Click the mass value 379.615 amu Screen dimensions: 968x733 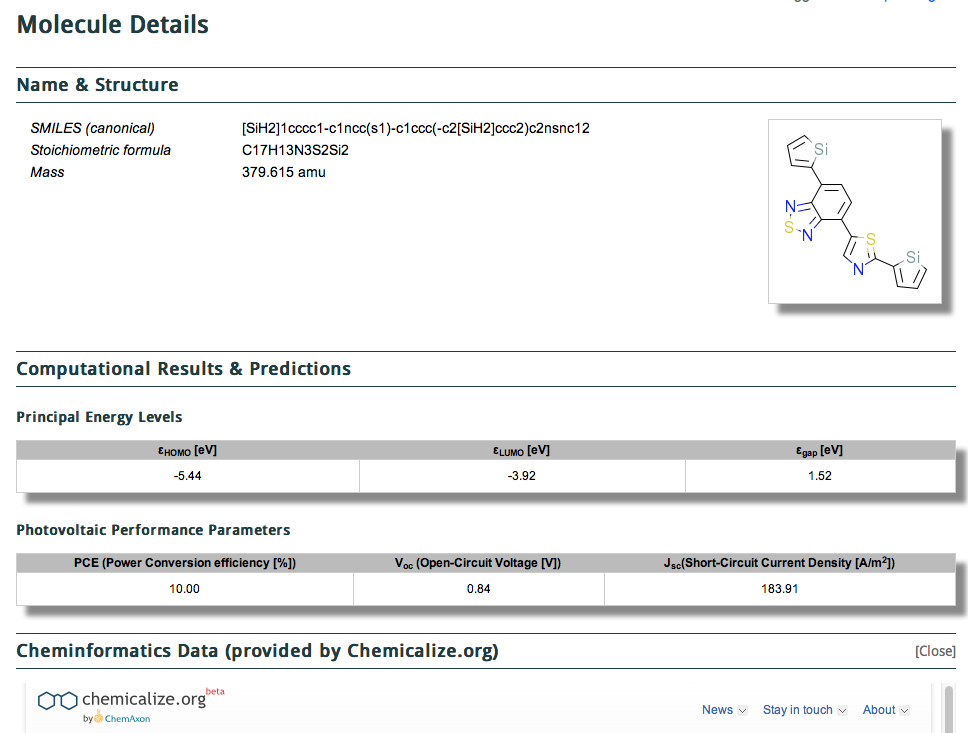(x=284, y=172)
